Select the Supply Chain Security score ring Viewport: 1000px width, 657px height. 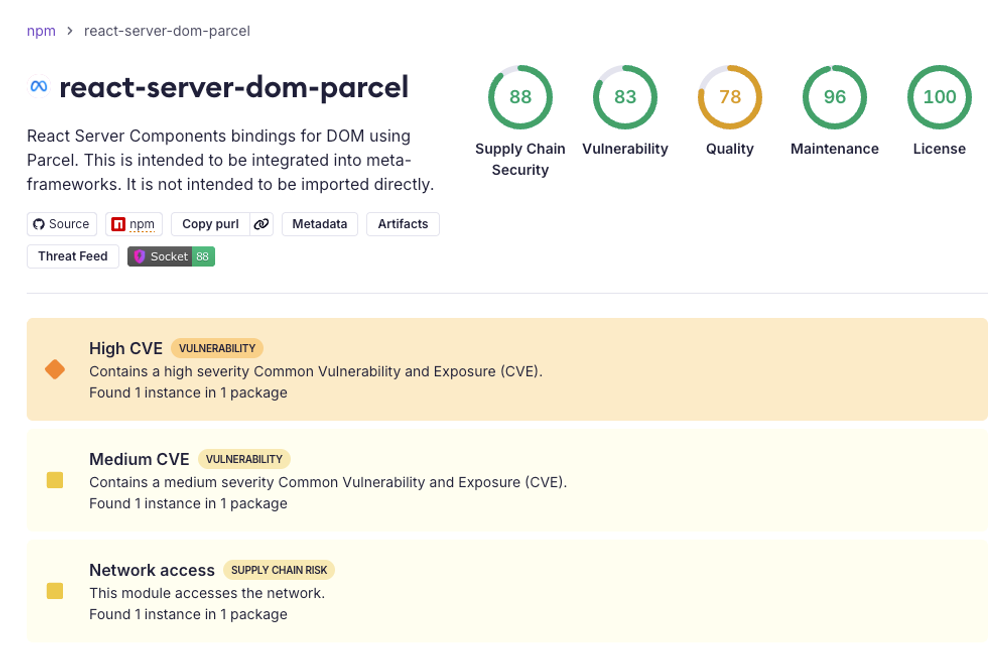(x=520, y=97)
